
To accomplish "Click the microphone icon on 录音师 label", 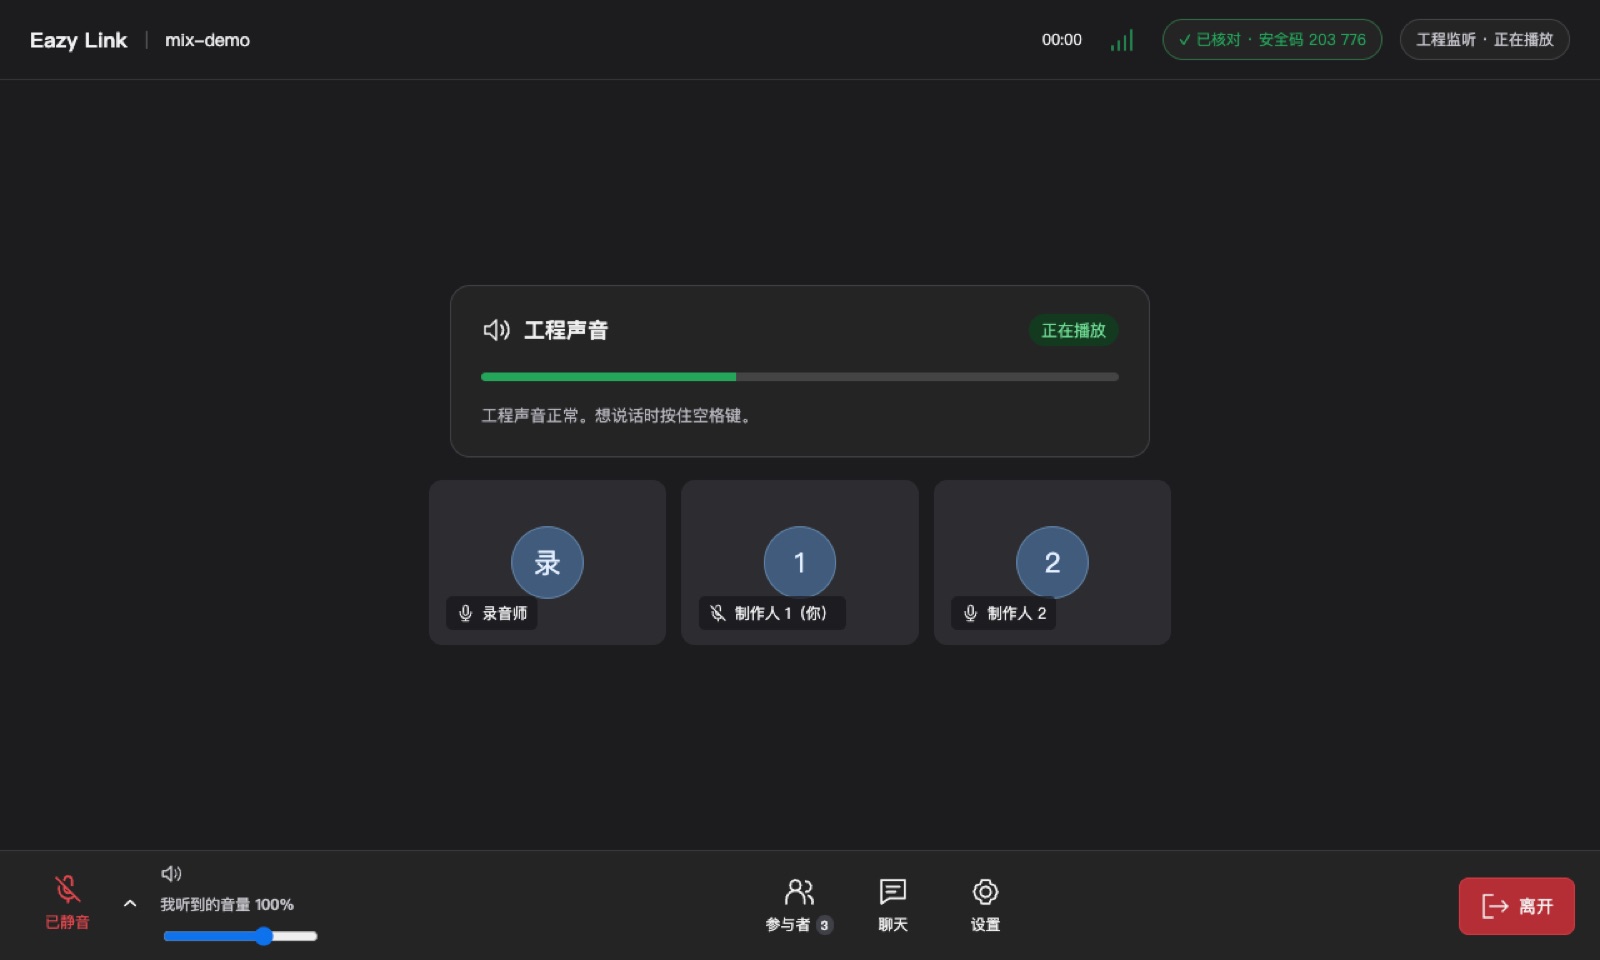I will click(465, 613).
